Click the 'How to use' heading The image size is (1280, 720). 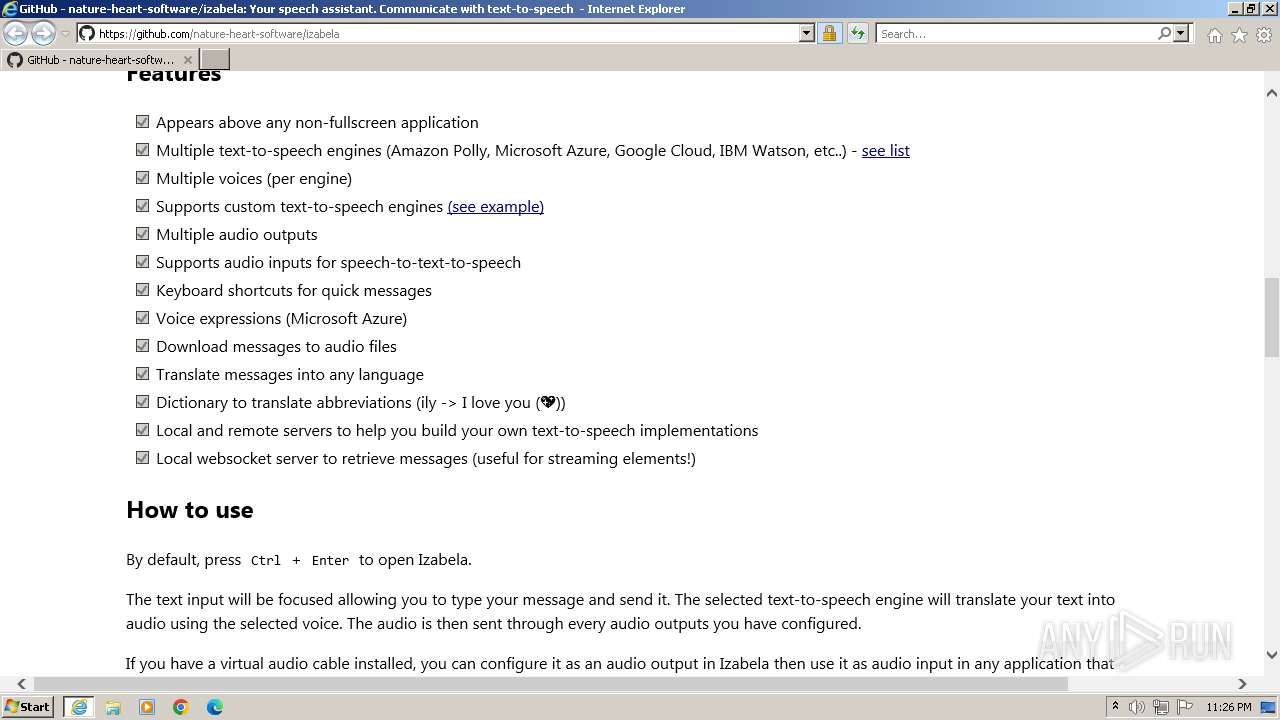[190, 510]
